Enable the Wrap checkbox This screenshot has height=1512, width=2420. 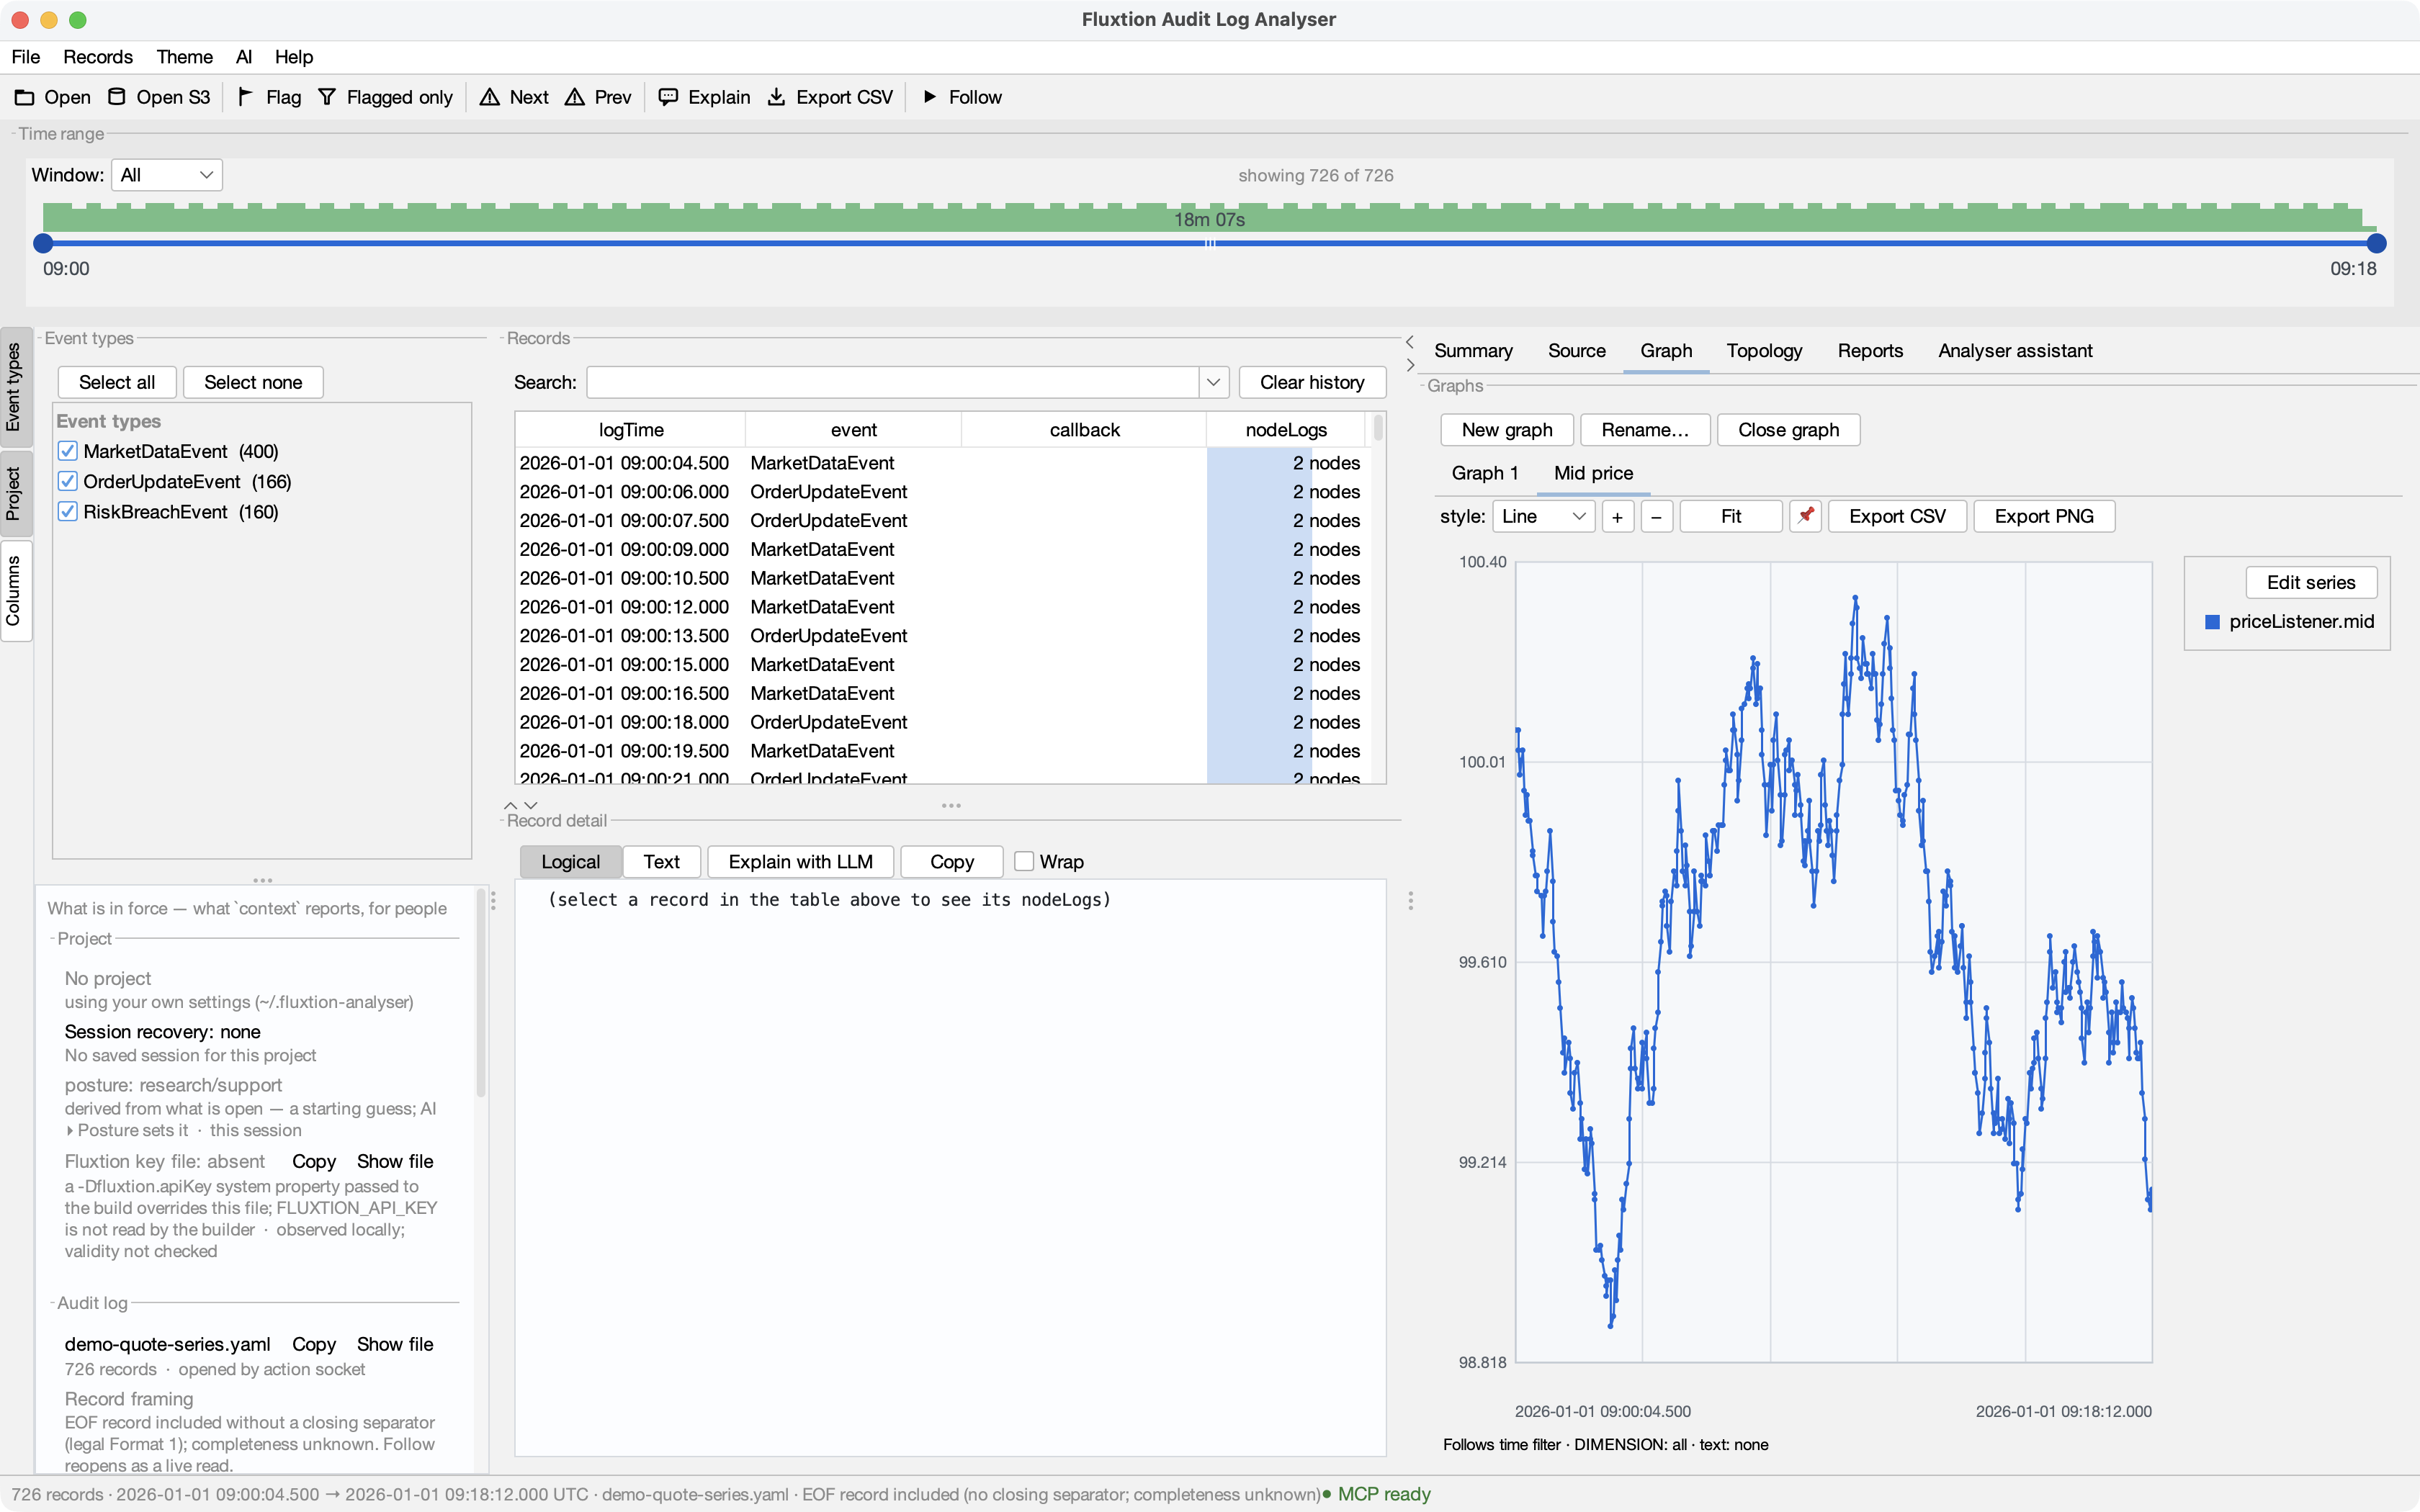[1024, 861]
